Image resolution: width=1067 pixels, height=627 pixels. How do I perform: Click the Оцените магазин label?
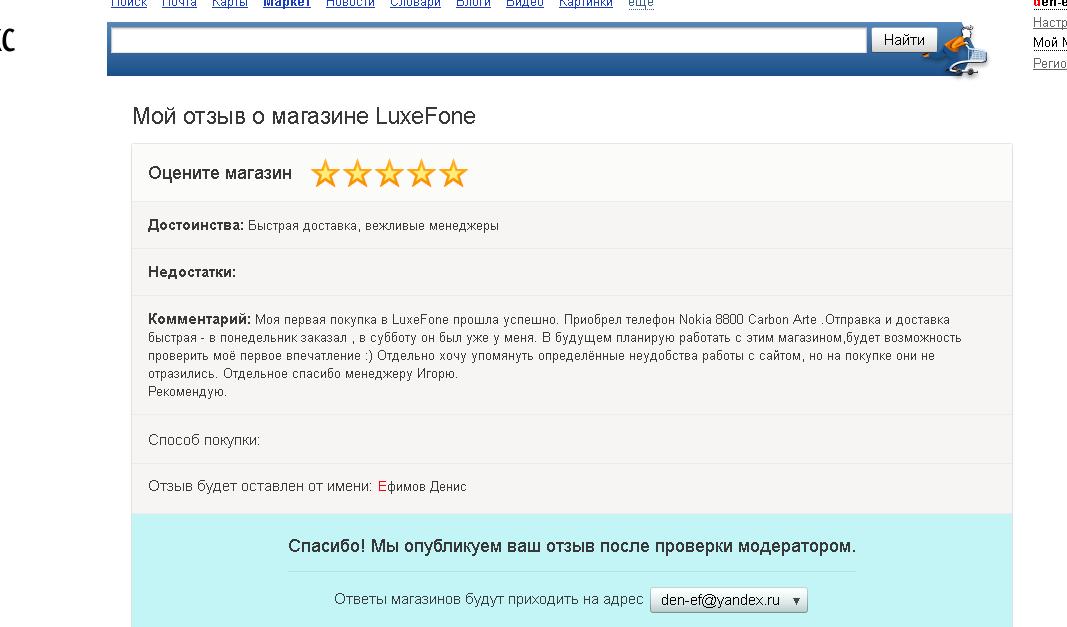click(x=220, y=173)
